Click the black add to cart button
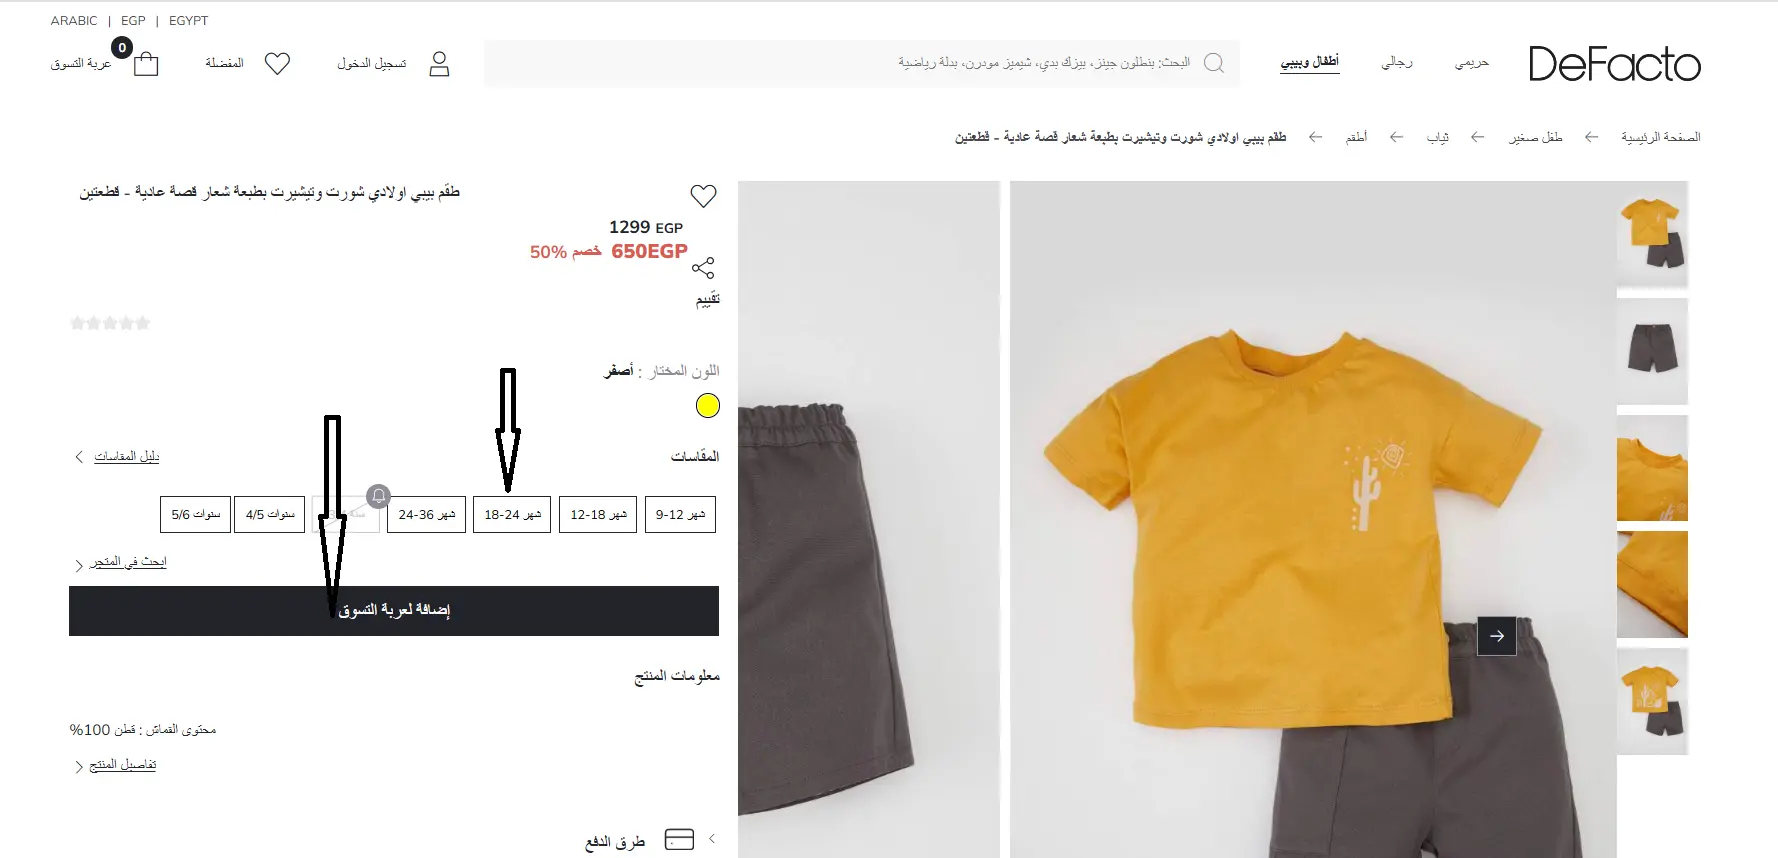 pos(394,610)
